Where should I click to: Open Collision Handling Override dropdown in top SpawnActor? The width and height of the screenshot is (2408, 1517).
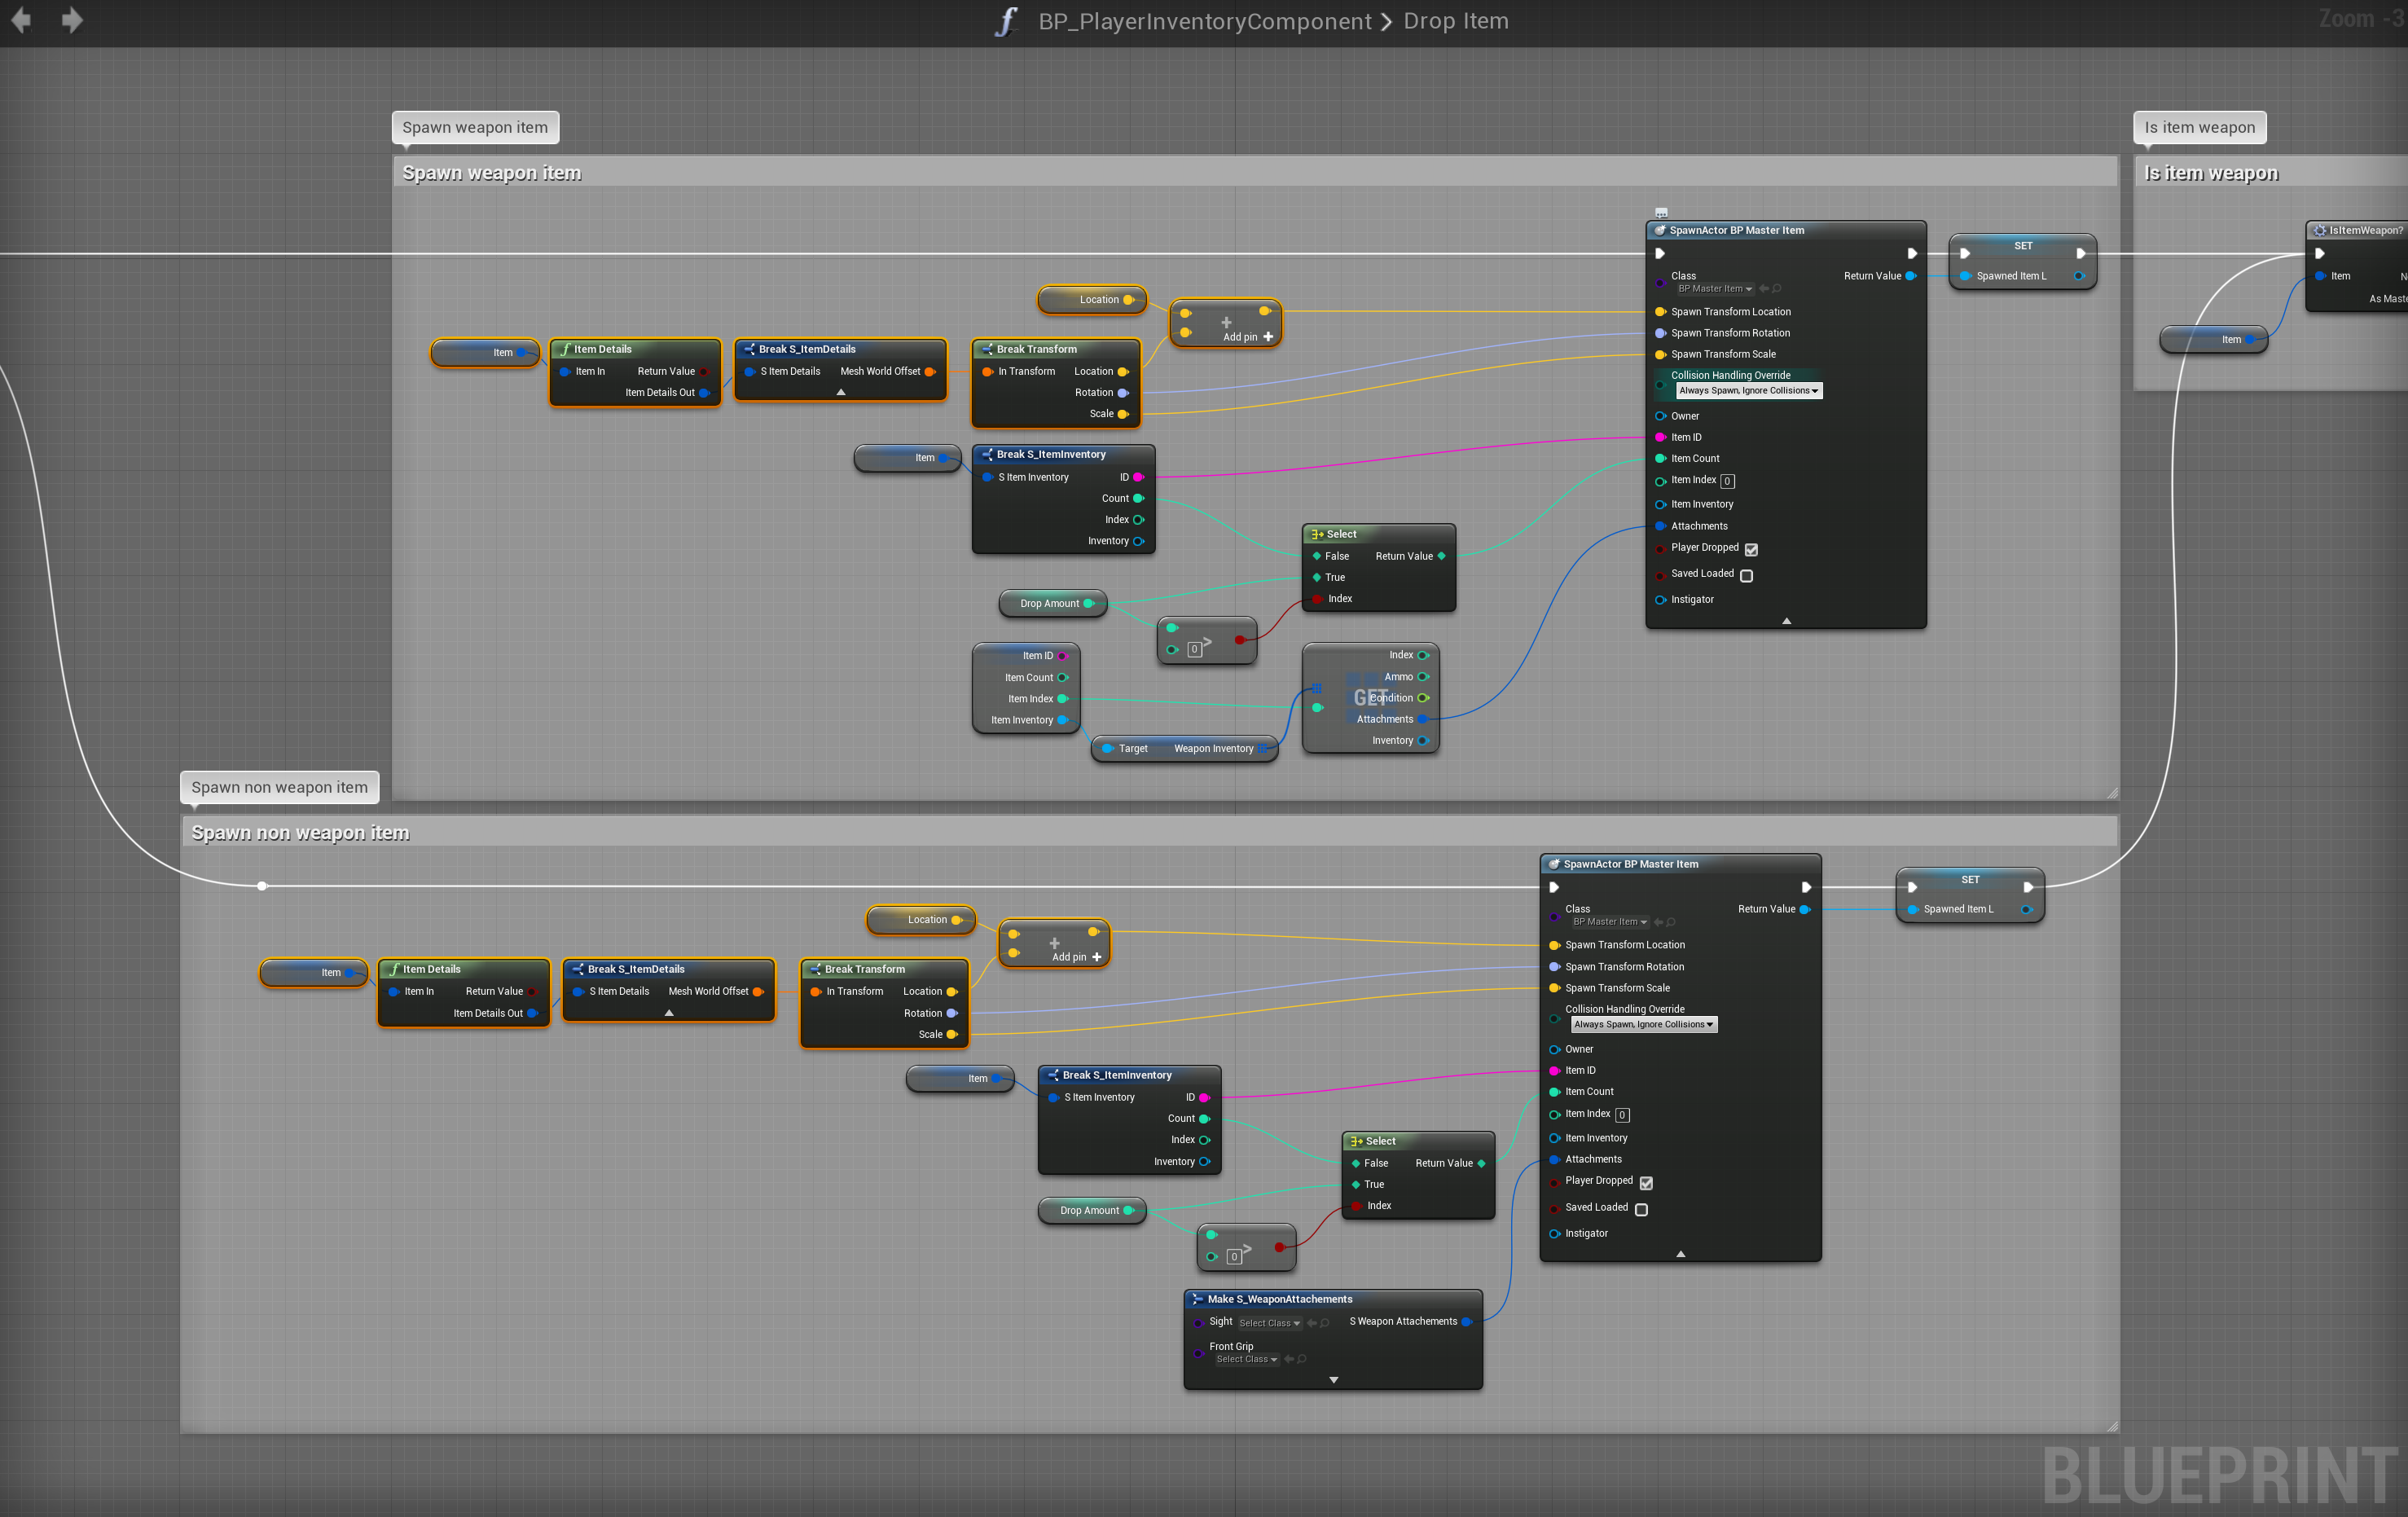(x=1748, y=391)
